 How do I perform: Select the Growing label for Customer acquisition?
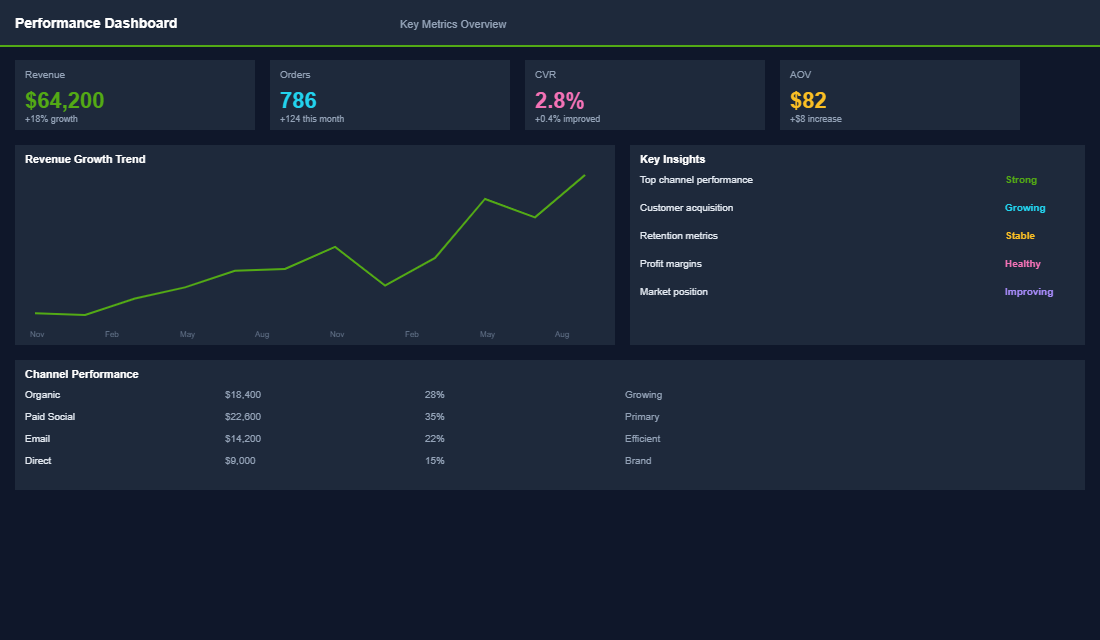[1025, 207]
